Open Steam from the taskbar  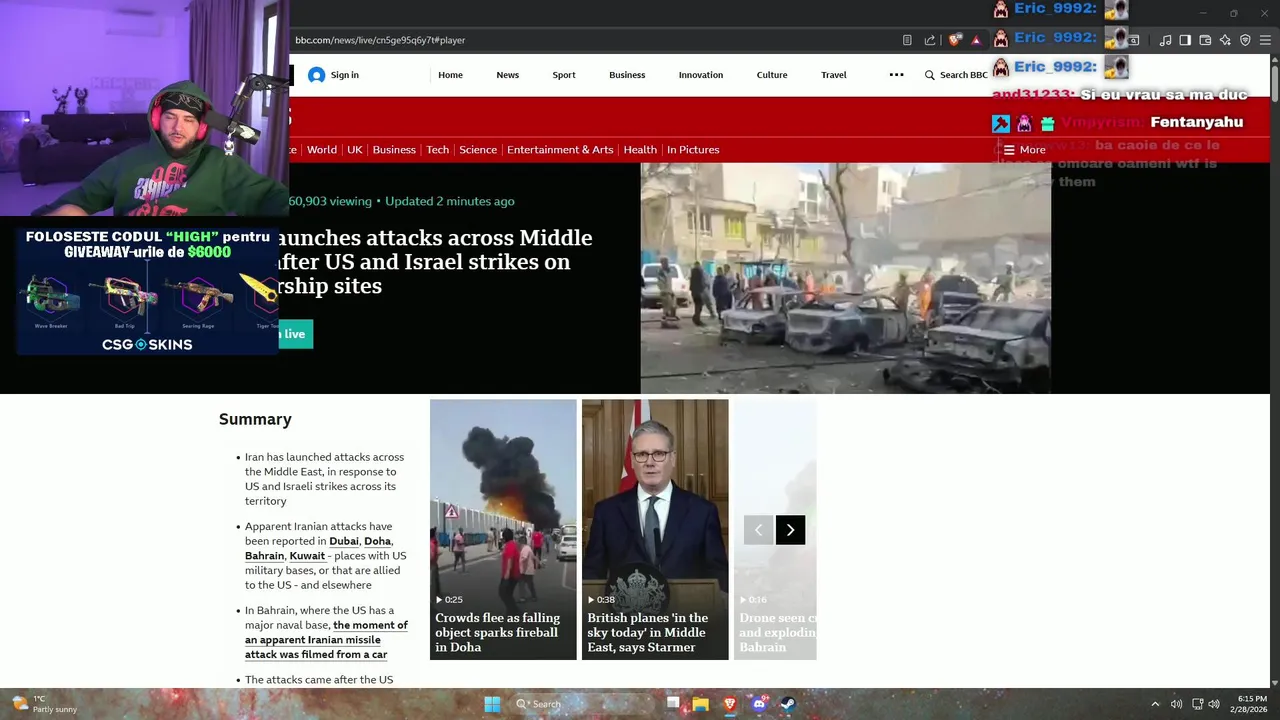click(787, 704)
